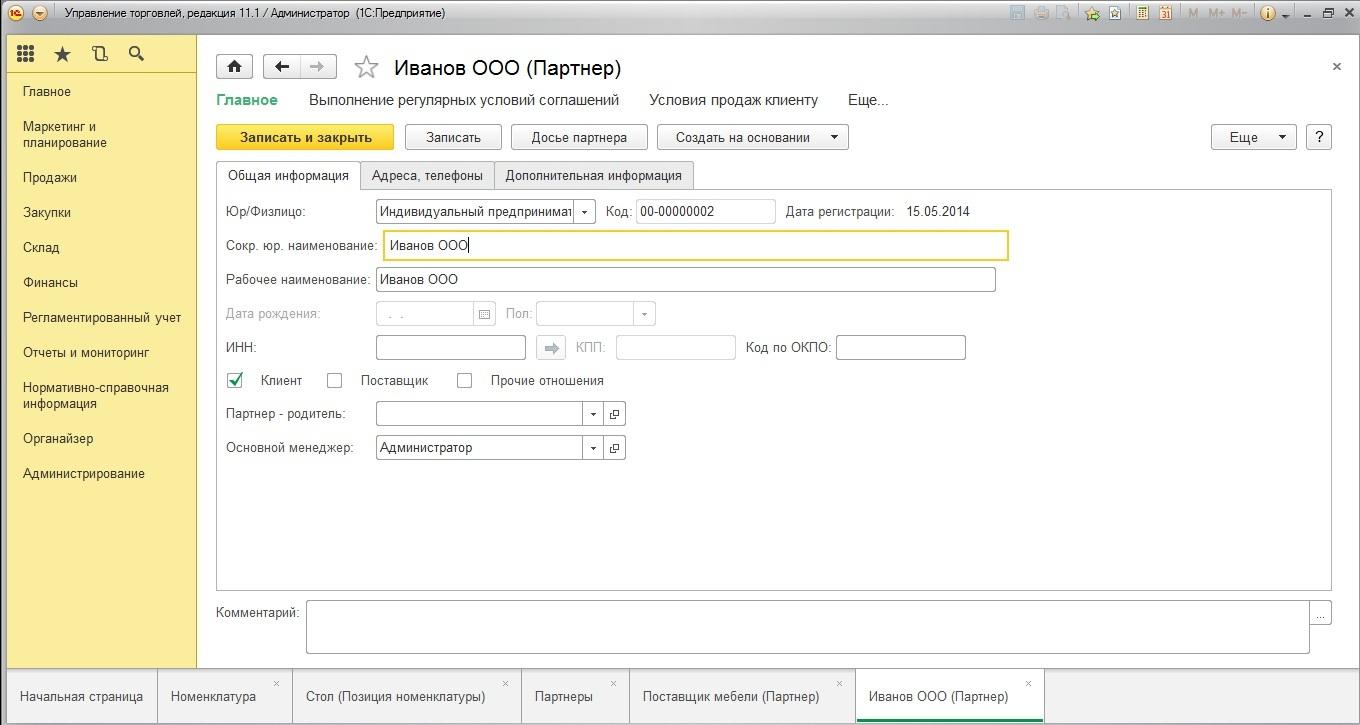Image resolution: width=1360 pixels, height=725 pixels.
Task: Check the Поставщик checkbox
Action: (335, 380)
